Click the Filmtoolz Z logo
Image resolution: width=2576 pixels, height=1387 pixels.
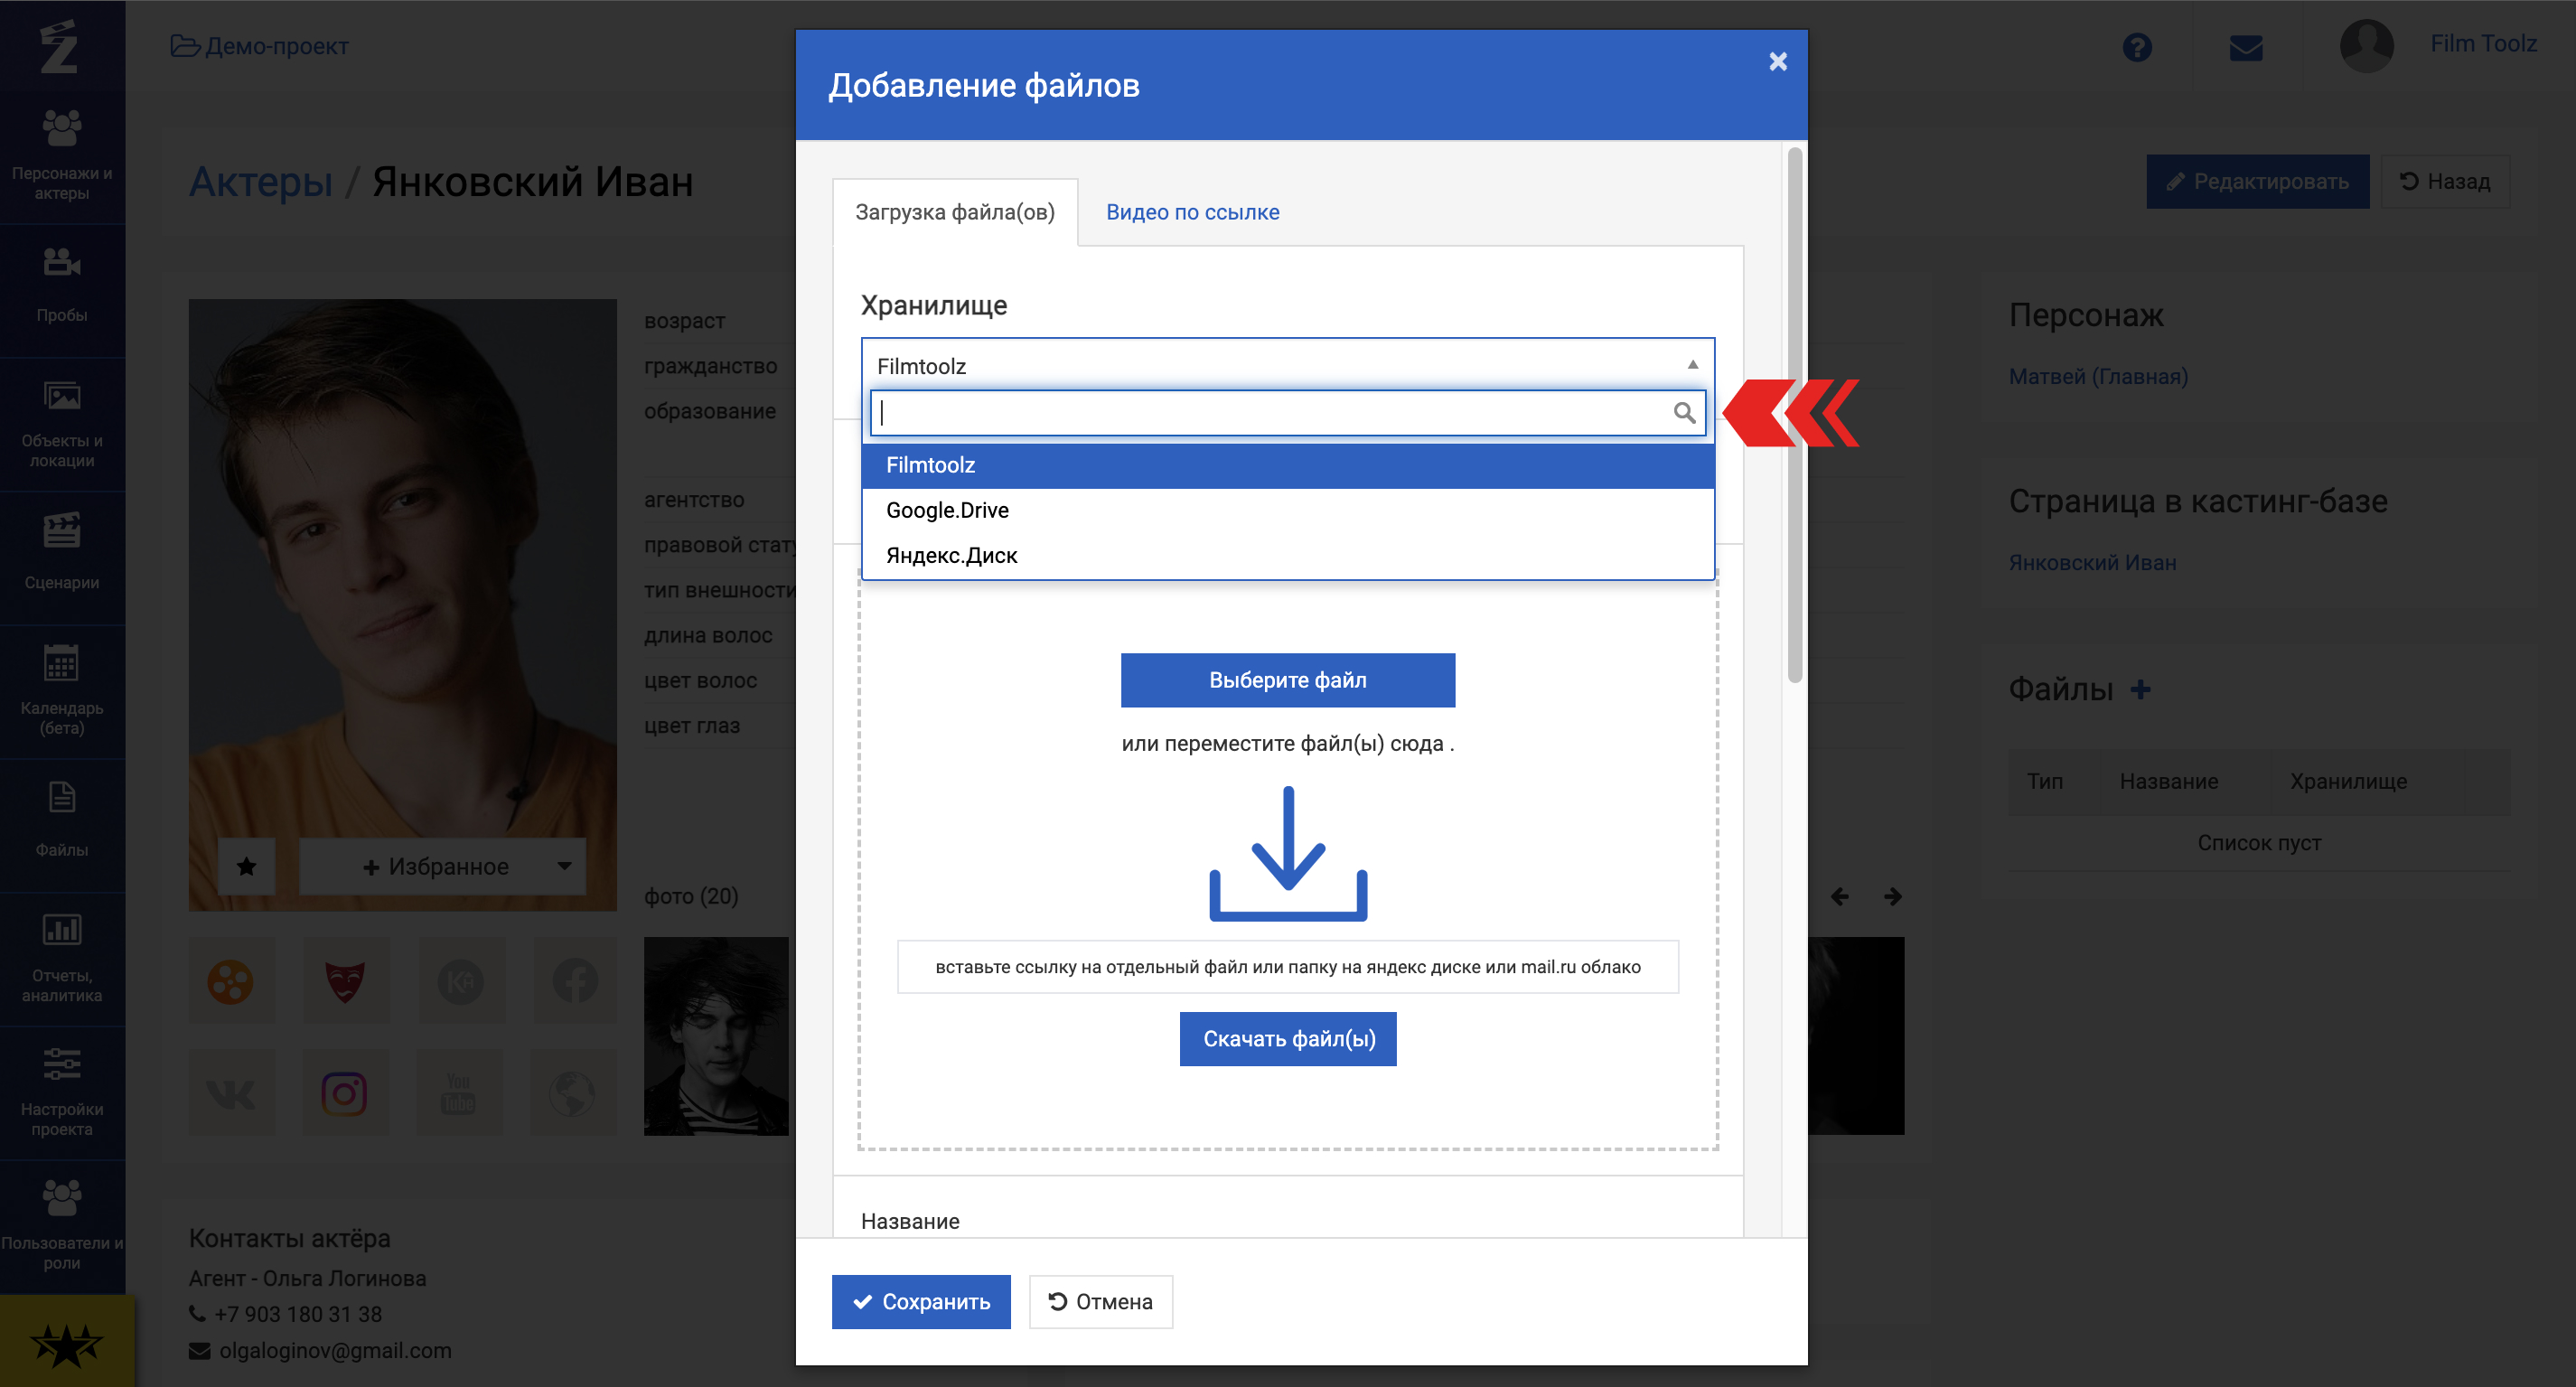click(60, 46)
